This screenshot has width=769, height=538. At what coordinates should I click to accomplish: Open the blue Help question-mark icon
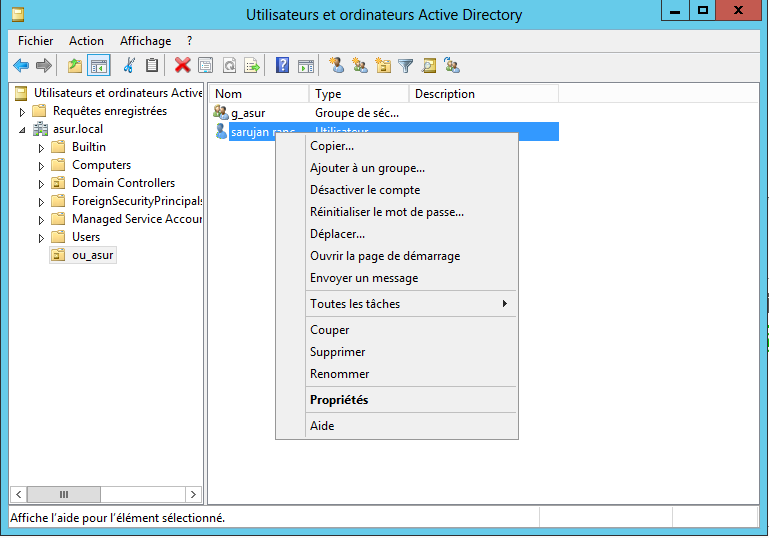pos(282,65)
